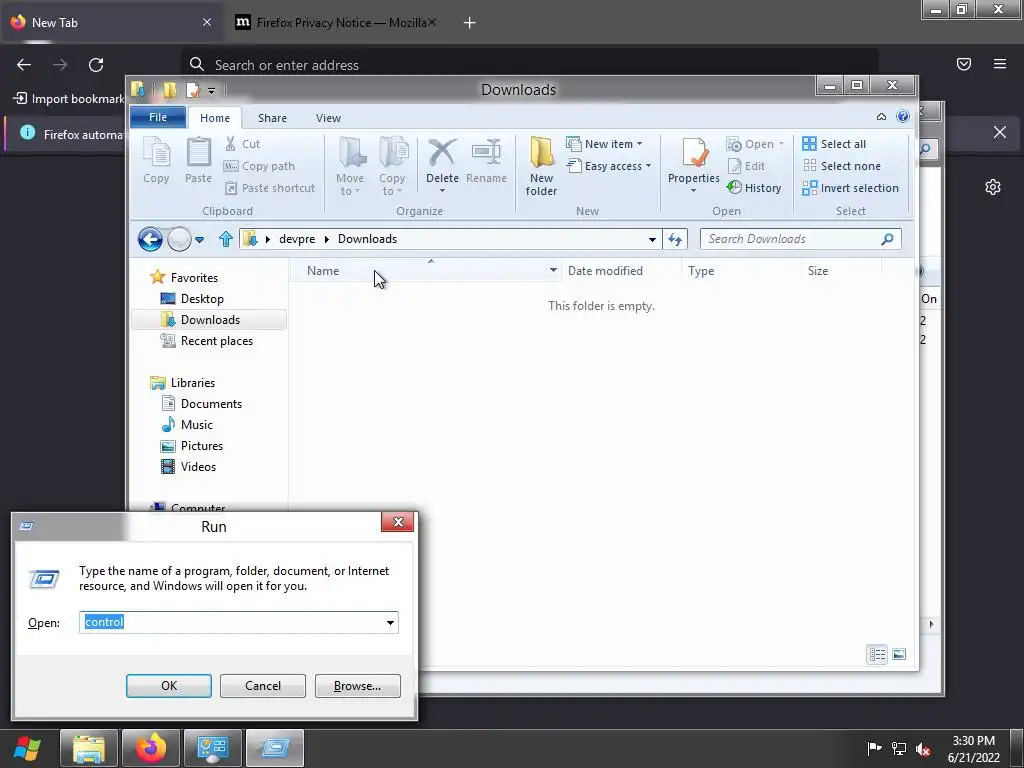Click the Cut scissors command
The image size is (1024, 768).
242,144
